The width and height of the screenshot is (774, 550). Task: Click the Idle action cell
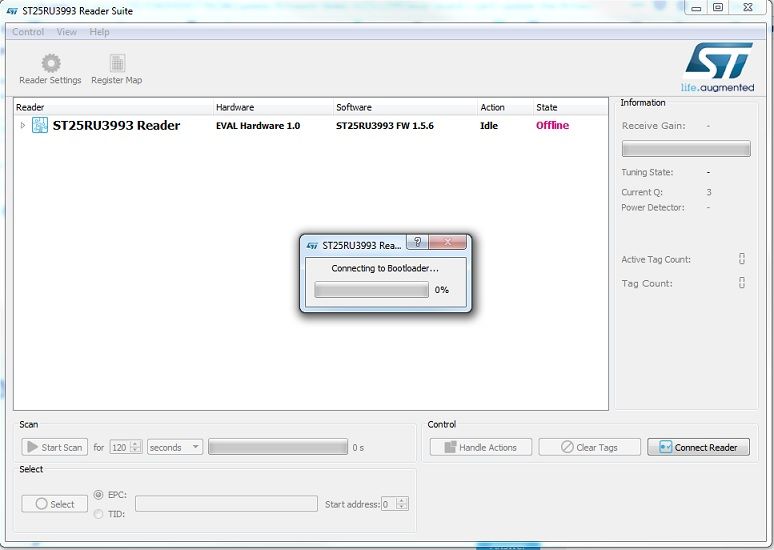tap(489, 126)
